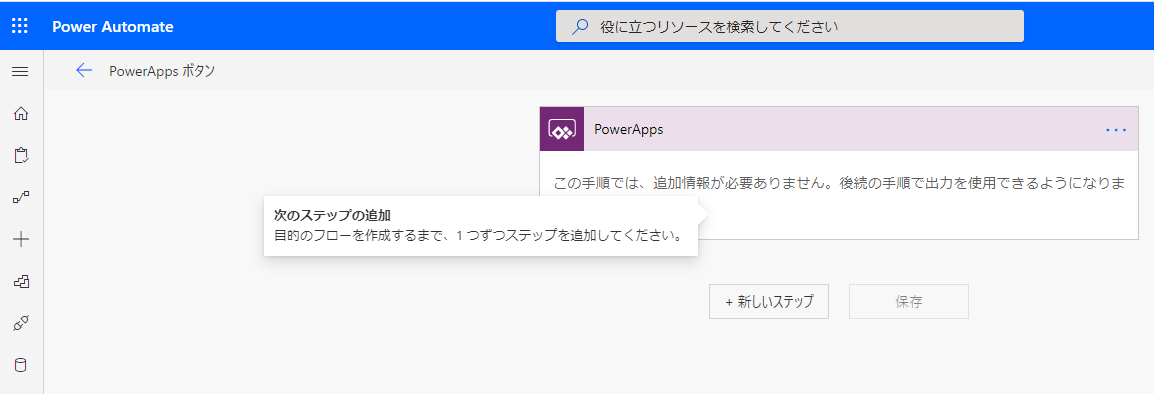1154x394 pixels.
Task: Open the PowerApps card ellipsis menu
Action: pos(1116,130)
